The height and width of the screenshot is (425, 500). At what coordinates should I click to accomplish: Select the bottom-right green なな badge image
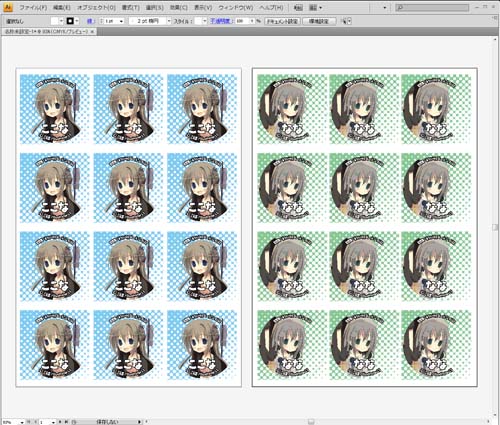[x=436, y=345]
